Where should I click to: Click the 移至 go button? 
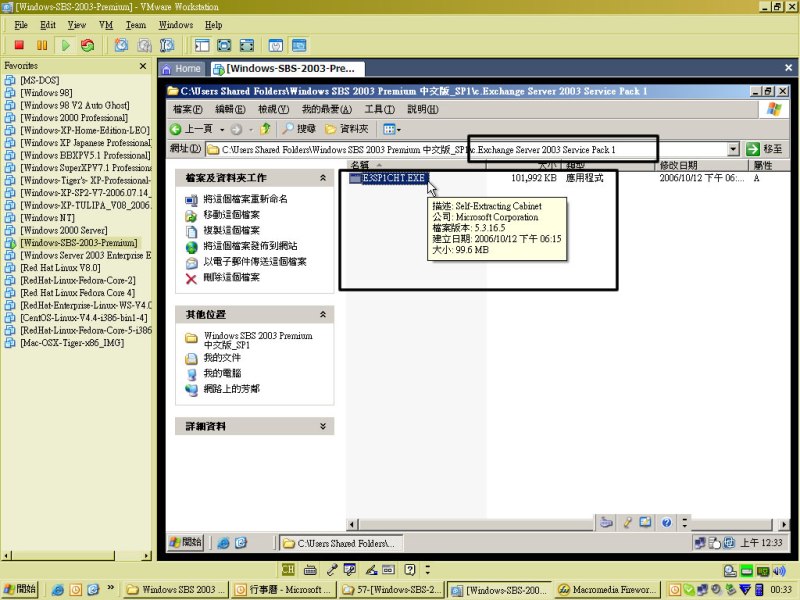[x=764, y=149]
